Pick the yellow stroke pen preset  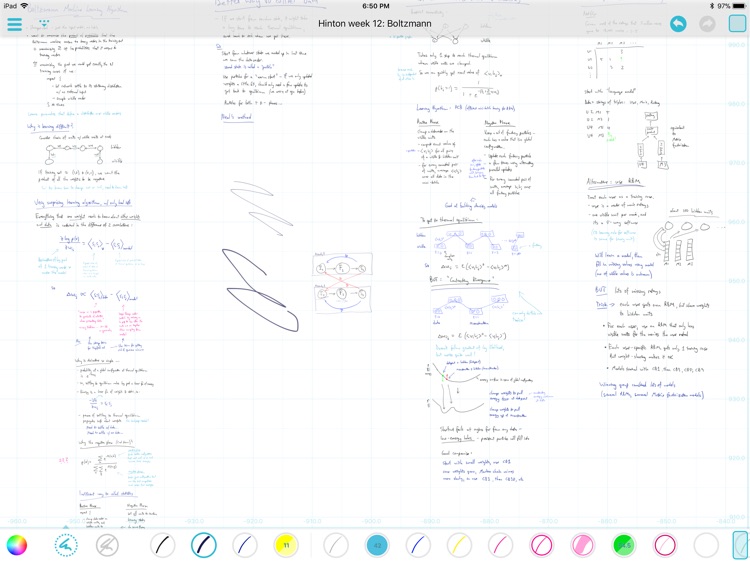pyautogui.click(x=458, y=545)
